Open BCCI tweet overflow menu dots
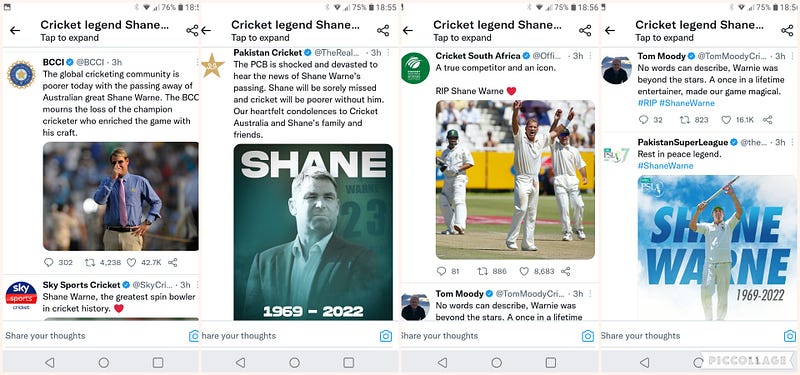Screen dimensions: 800x375 coord(197,62)
